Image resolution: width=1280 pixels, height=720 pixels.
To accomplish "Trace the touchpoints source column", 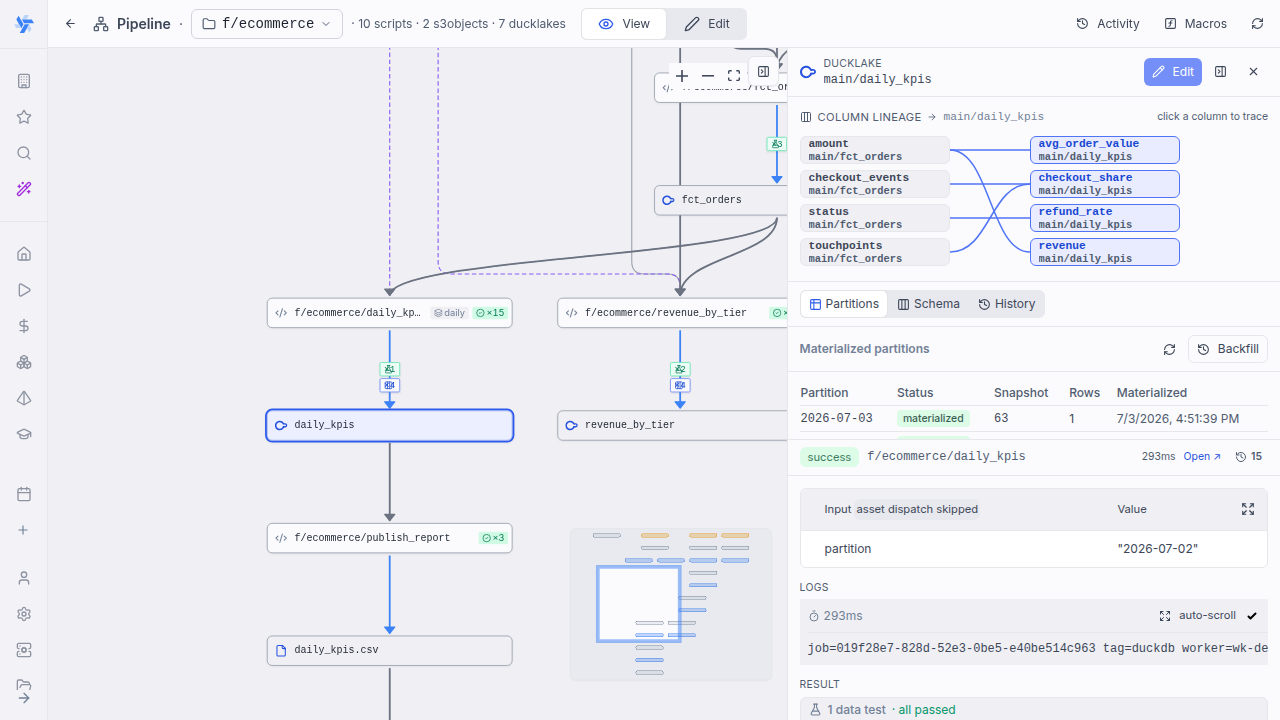I will tap(875, 252).
